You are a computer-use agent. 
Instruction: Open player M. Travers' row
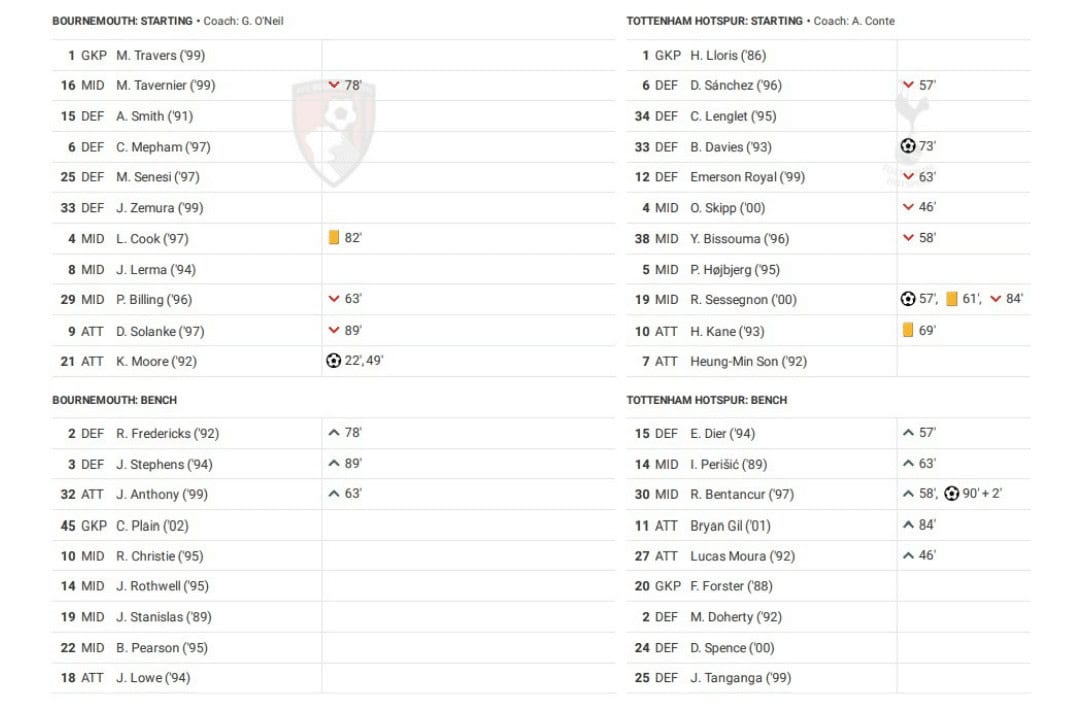tap(334, 55)
